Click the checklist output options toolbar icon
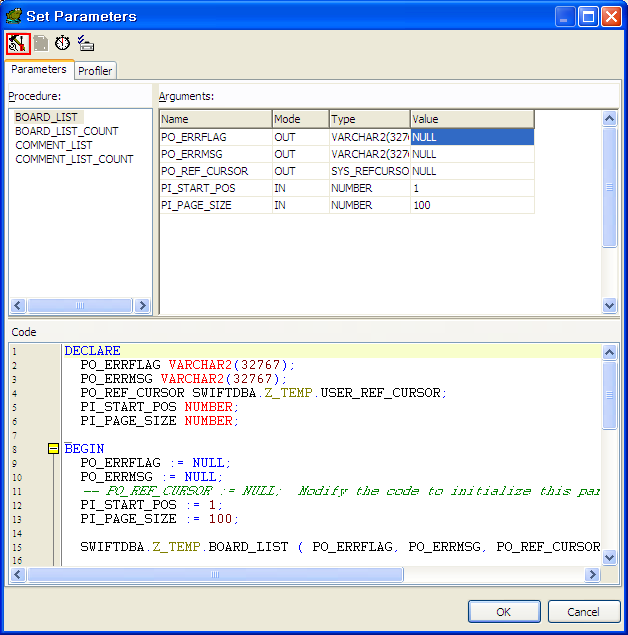This screenshot has height=635, width=628. tap(86, 43)
